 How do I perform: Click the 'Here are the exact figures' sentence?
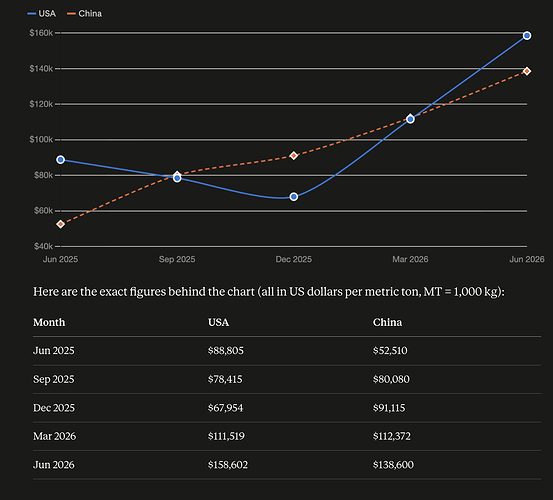pos(269,292)
